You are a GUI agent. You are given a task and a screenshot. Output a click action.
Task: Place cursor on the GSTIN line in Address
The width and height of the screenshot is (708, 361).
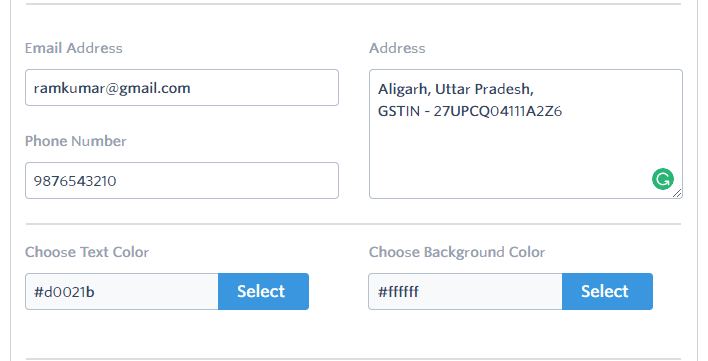tap(470, 111)
